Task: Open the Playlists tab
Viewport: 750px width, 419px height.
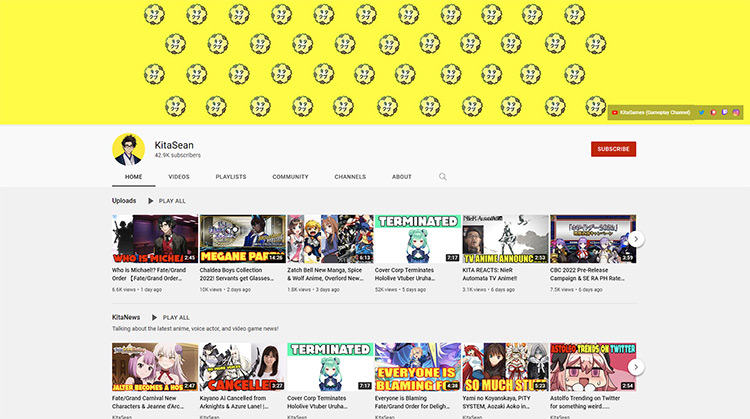Action: click(231, 176)
